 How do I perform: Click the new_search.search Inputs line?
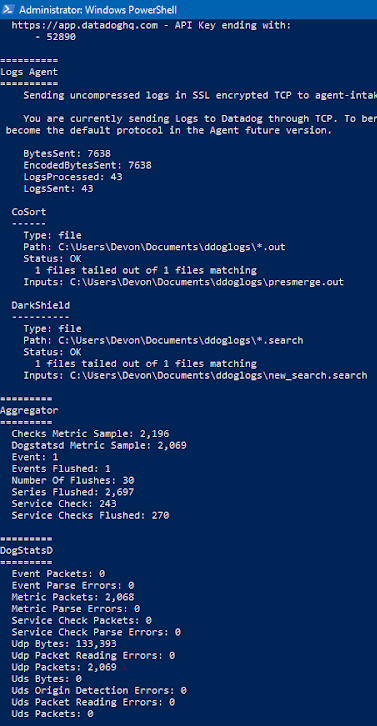[x=195, y=376]
